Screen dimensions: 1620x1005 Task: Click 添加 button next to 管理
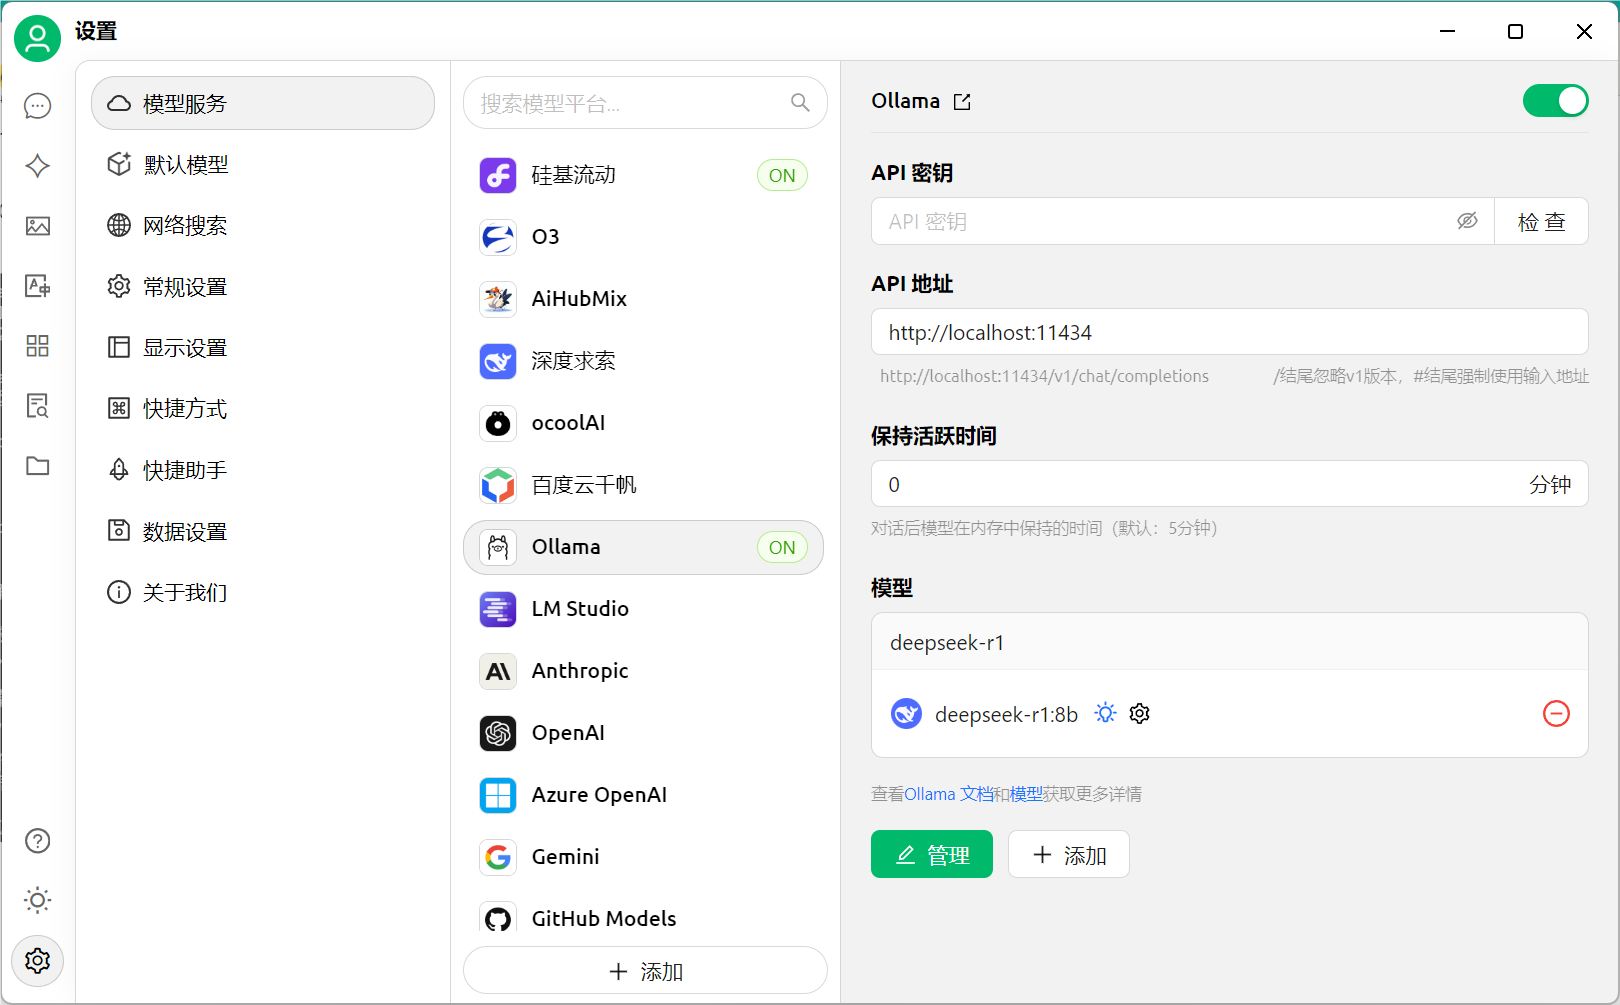click(1069, 855)
